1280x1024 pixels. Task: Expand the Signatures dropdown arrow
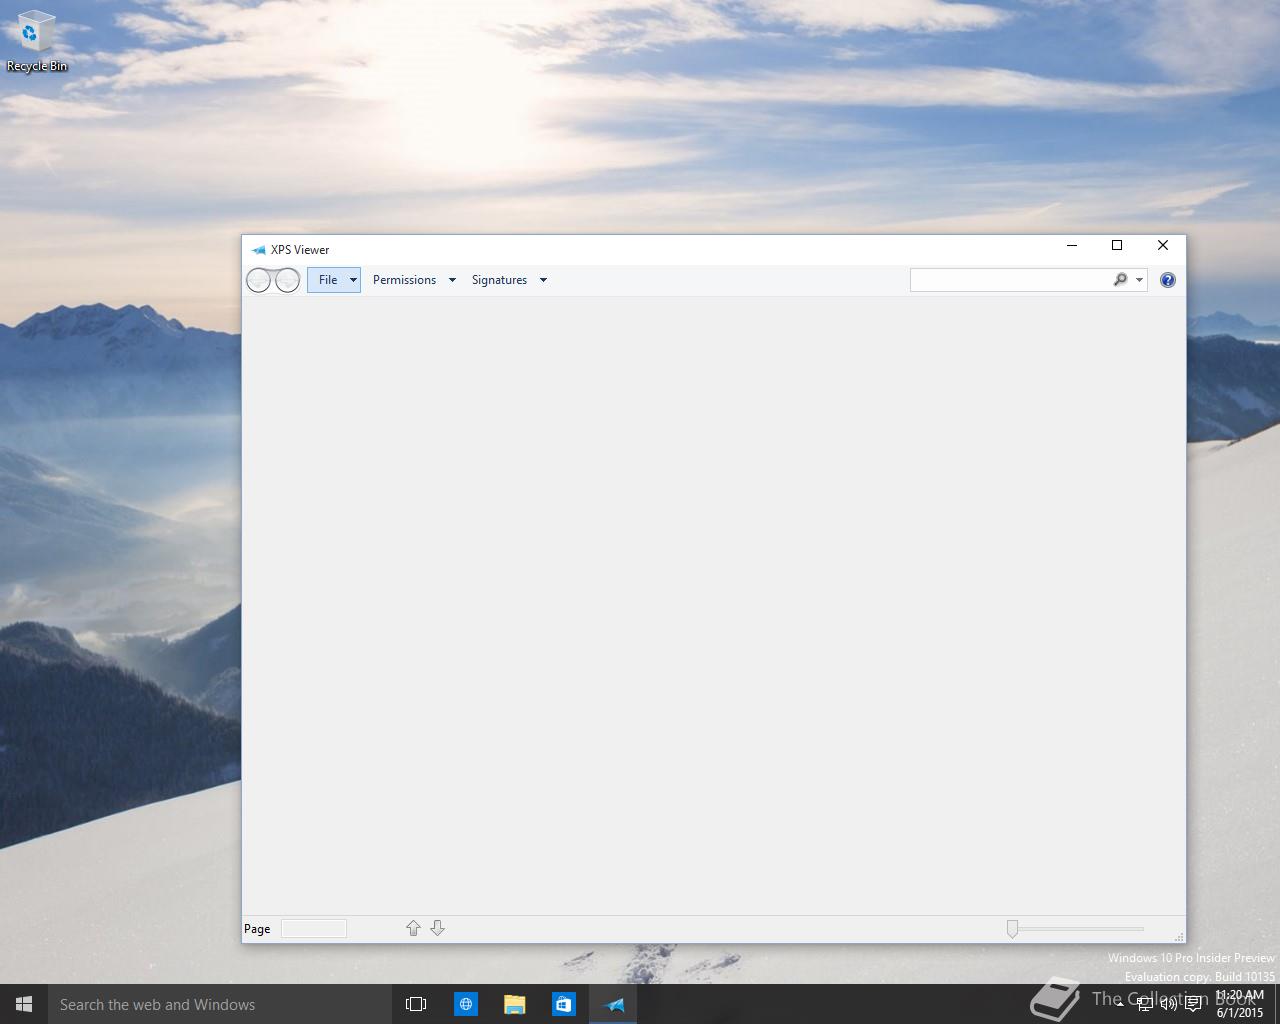(543, 280)
